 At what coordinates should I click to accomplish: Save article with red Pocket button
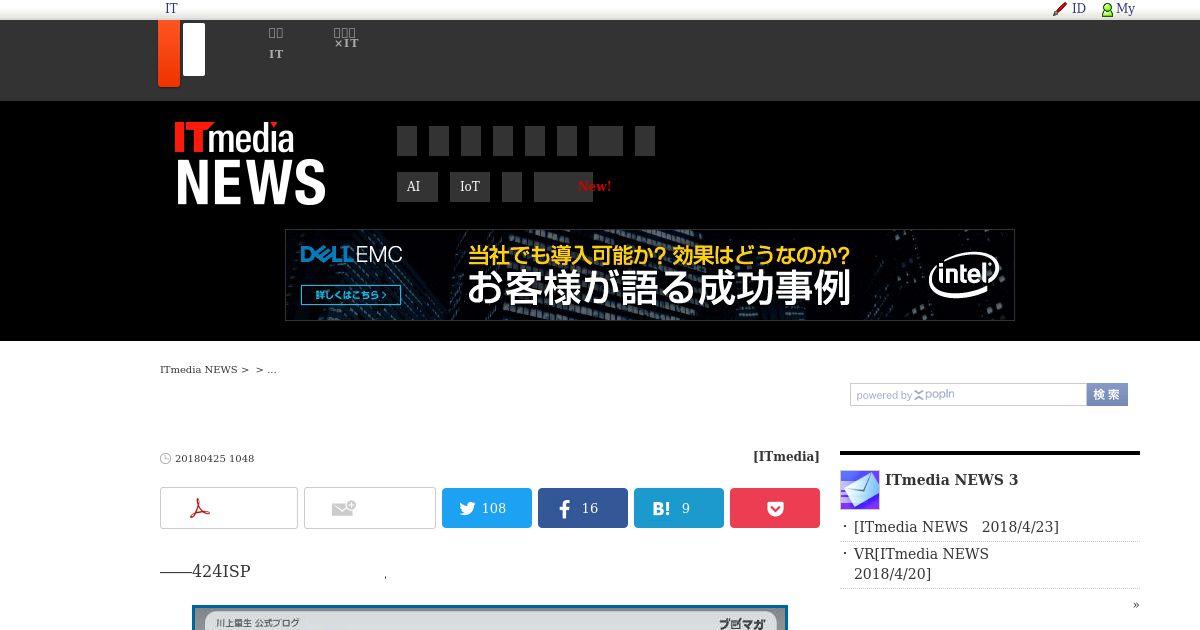point(775,508)
